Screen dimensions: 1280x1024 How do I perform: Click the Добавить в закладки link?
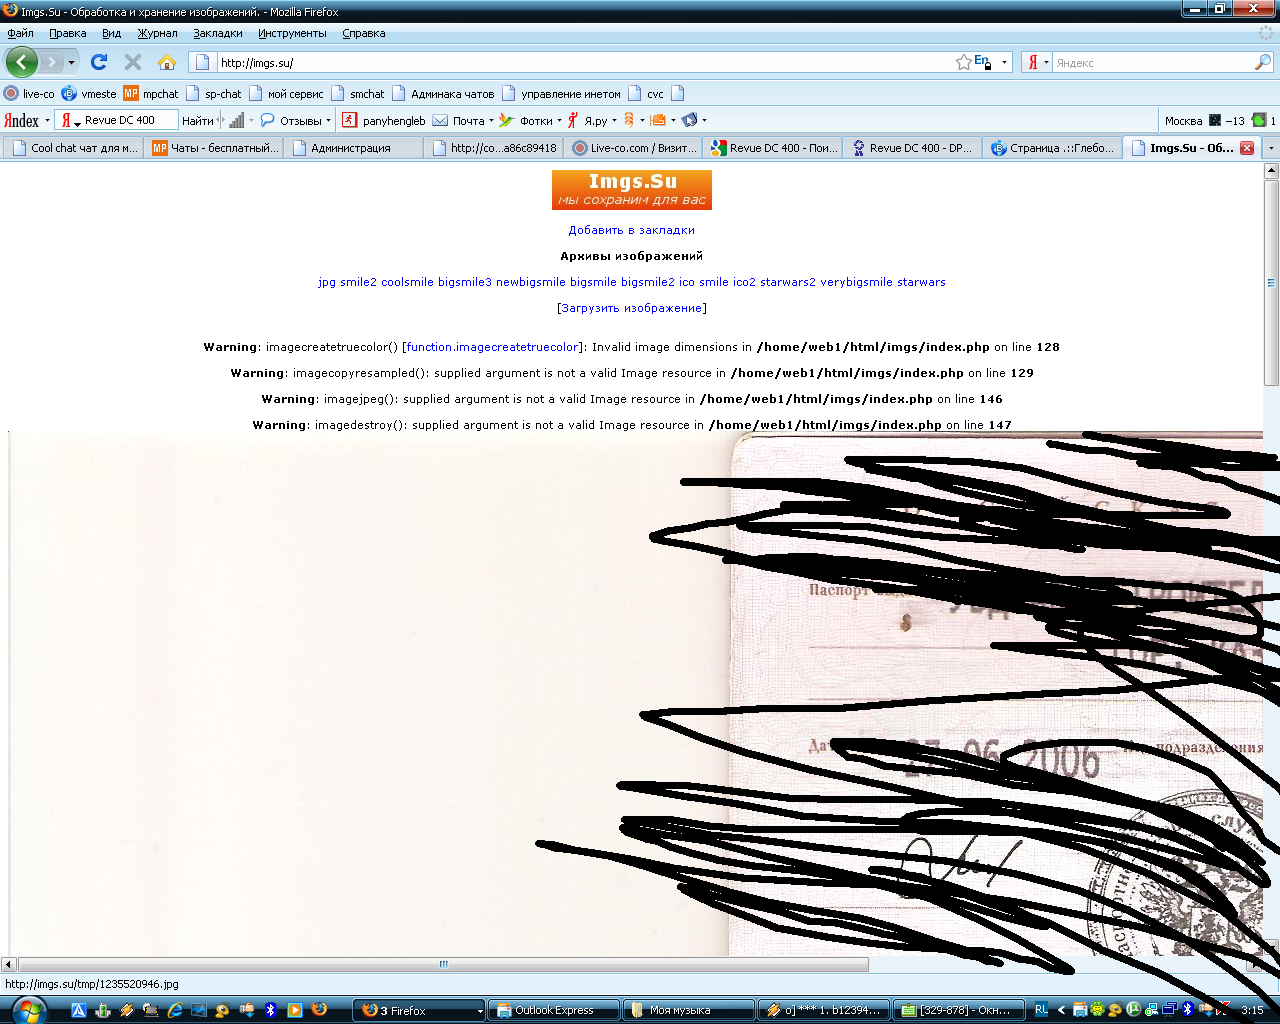click(x=631, y=230)
